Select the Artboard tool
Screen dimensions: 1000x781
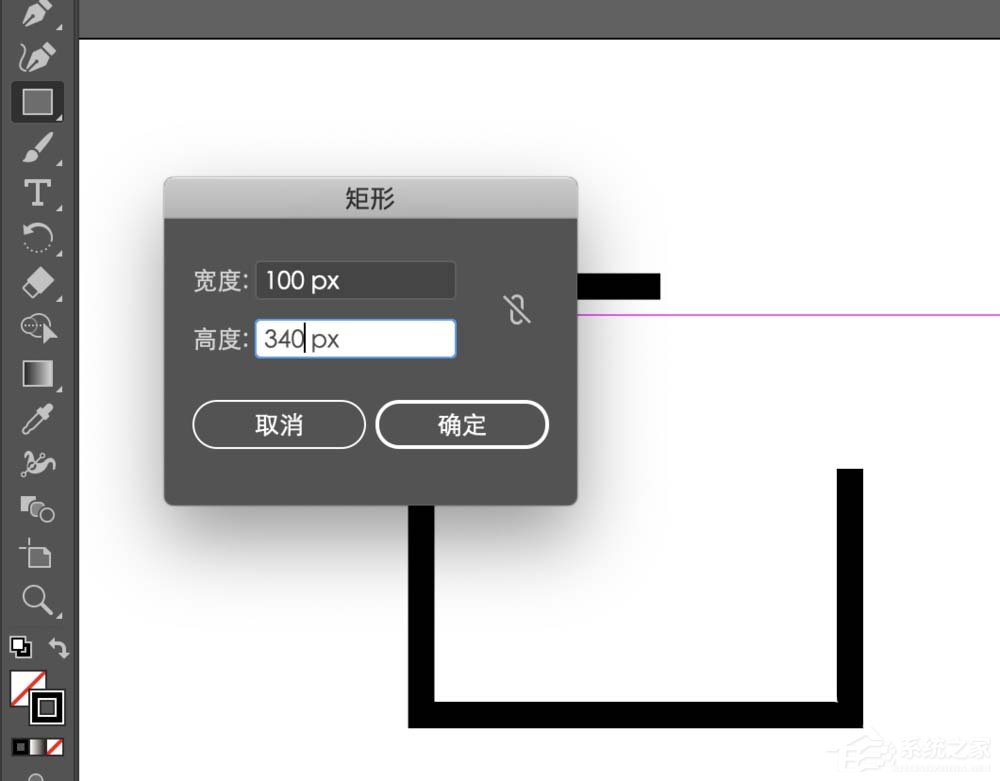[37, 553]
